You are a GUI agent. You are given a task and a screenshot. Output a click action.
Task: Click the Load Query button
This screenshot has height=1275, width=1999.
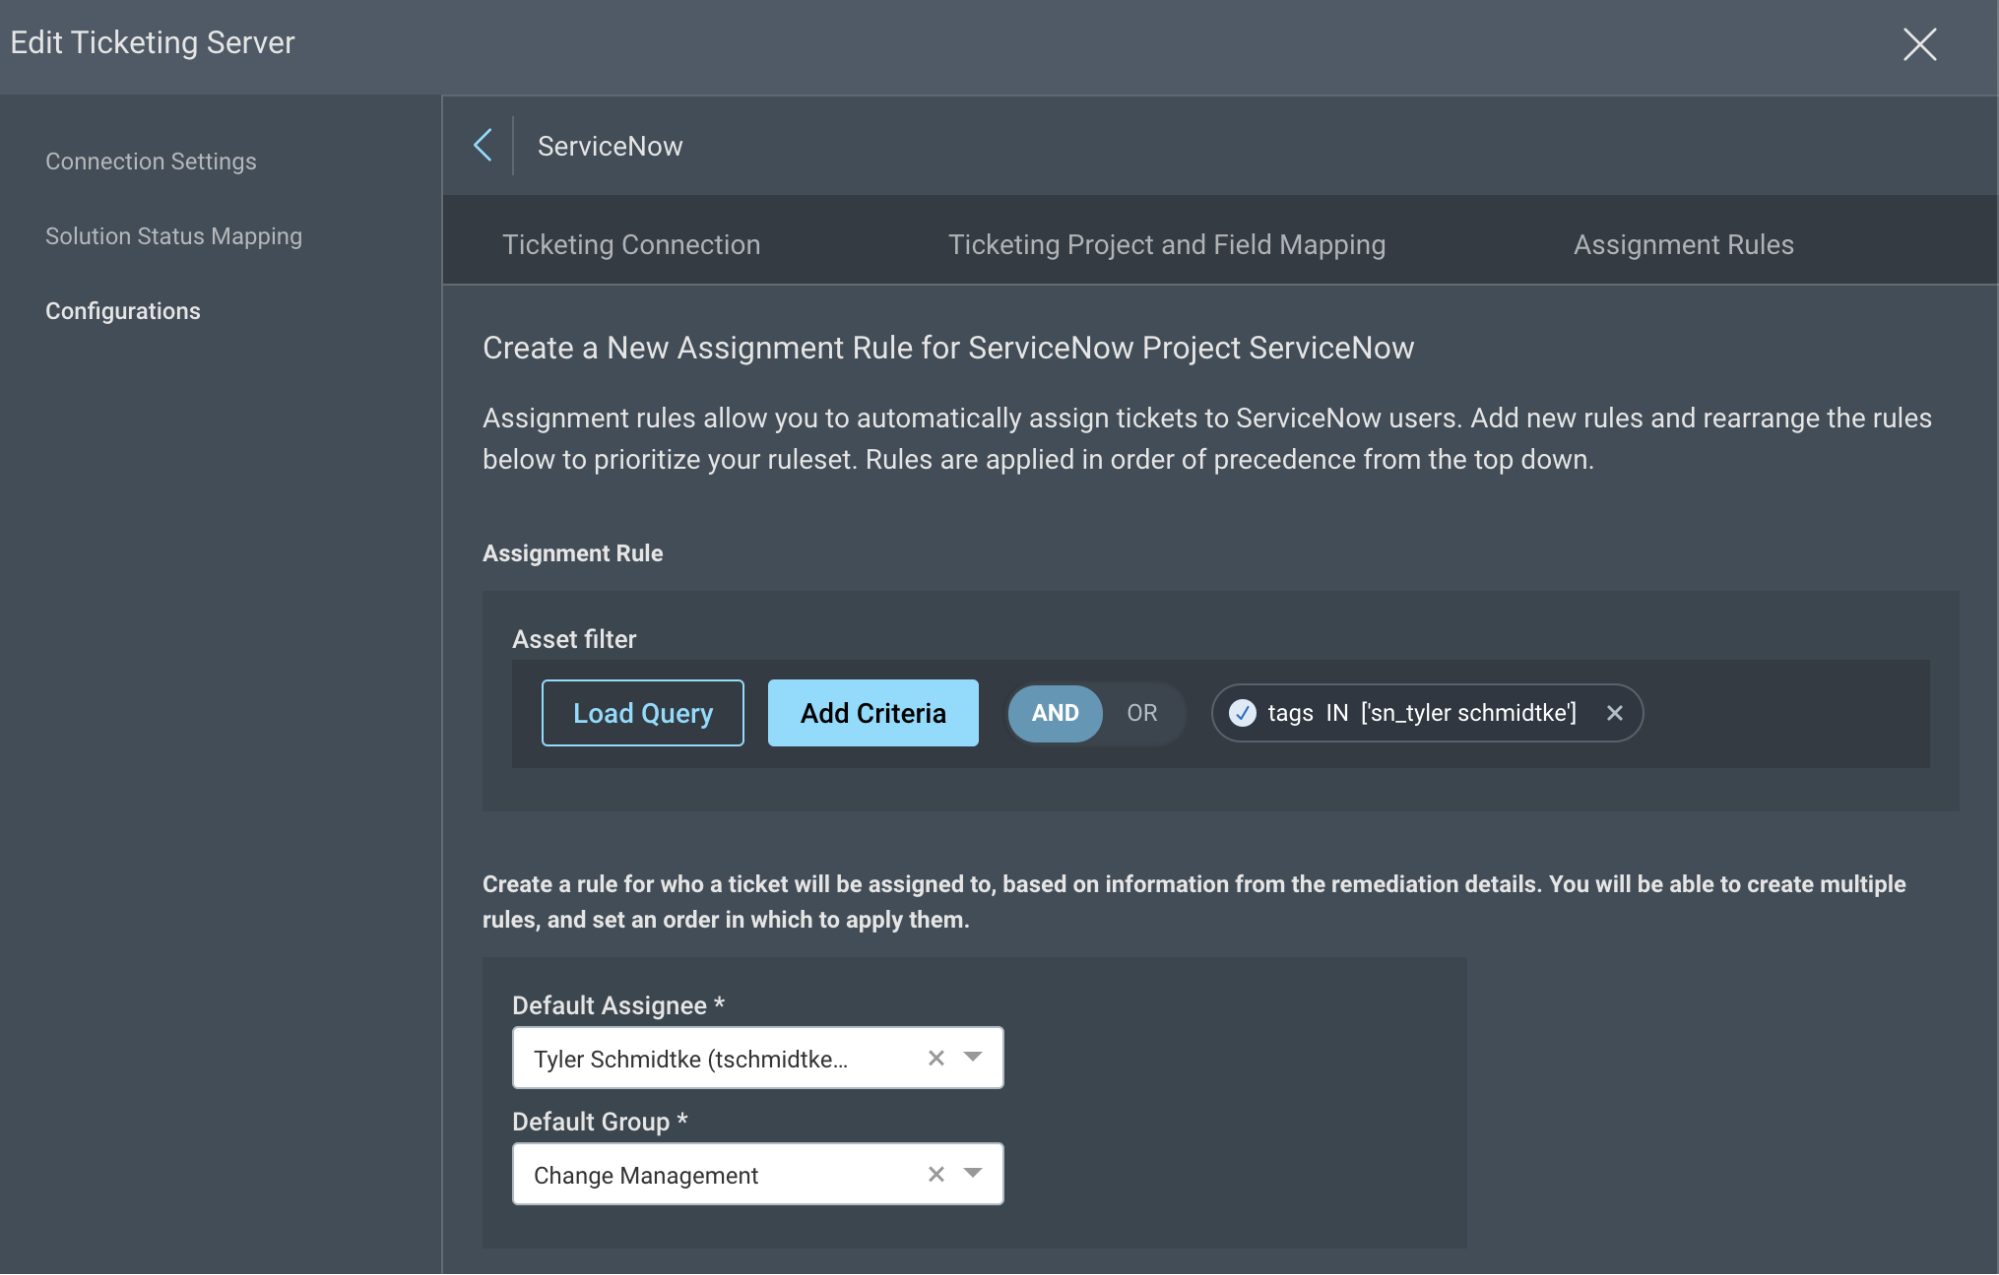pyautogui.click(x=642, y=713)
